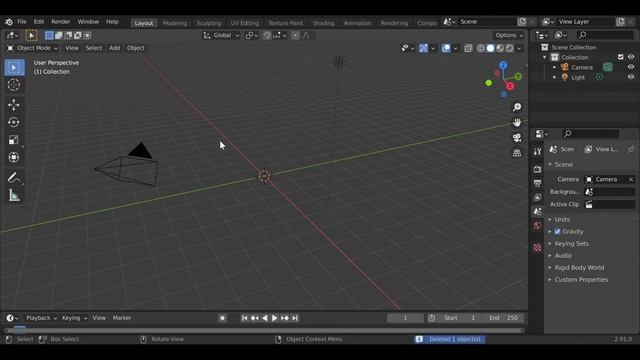This screenshot has width=640, height=360.
Task: Choose the Move tool
Action: point(14,105)
